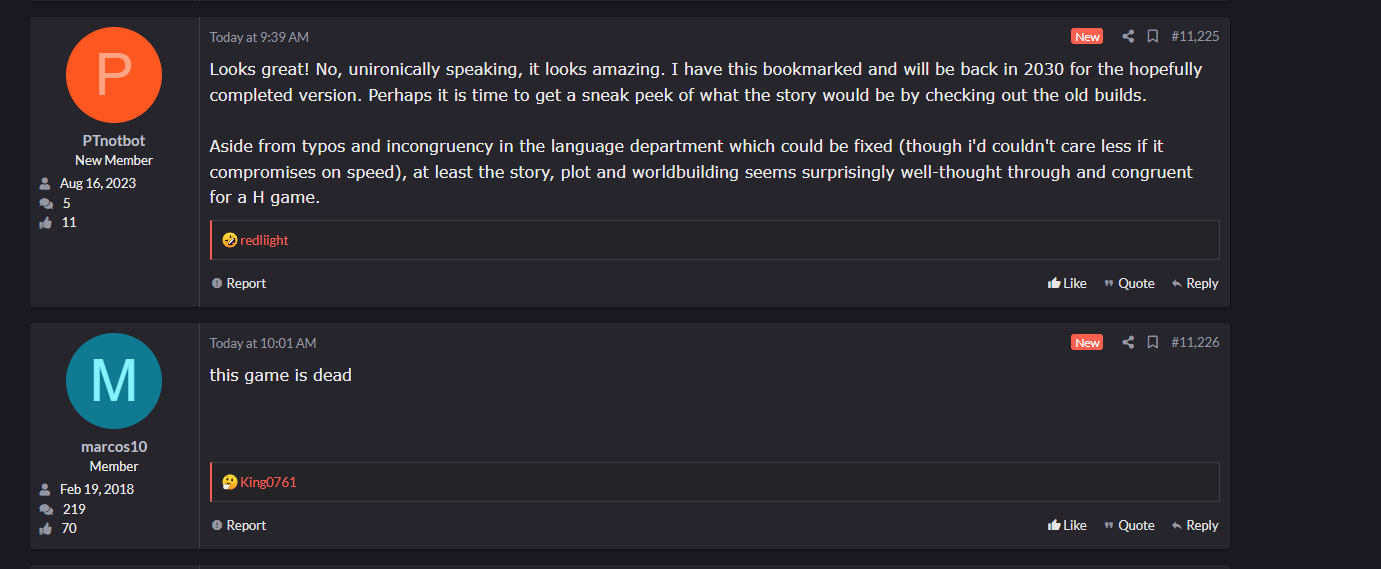Report marcos10's post
The image size is (1381, 569).
[x=239, y=525]
